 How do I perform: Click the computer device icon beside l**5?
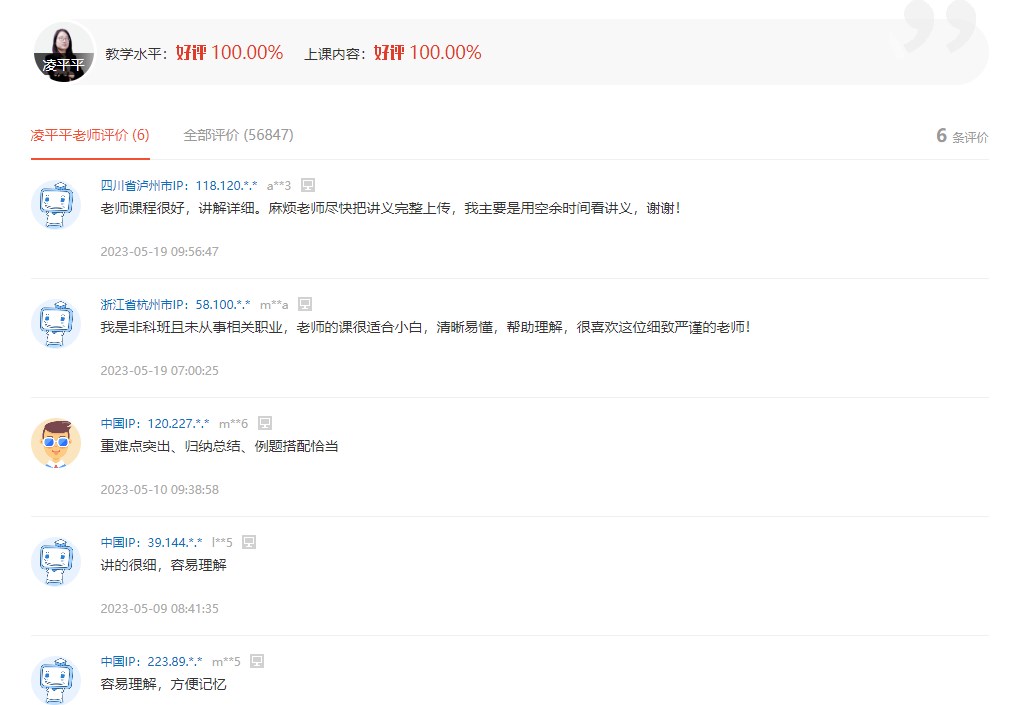click(x=249, y=543)
